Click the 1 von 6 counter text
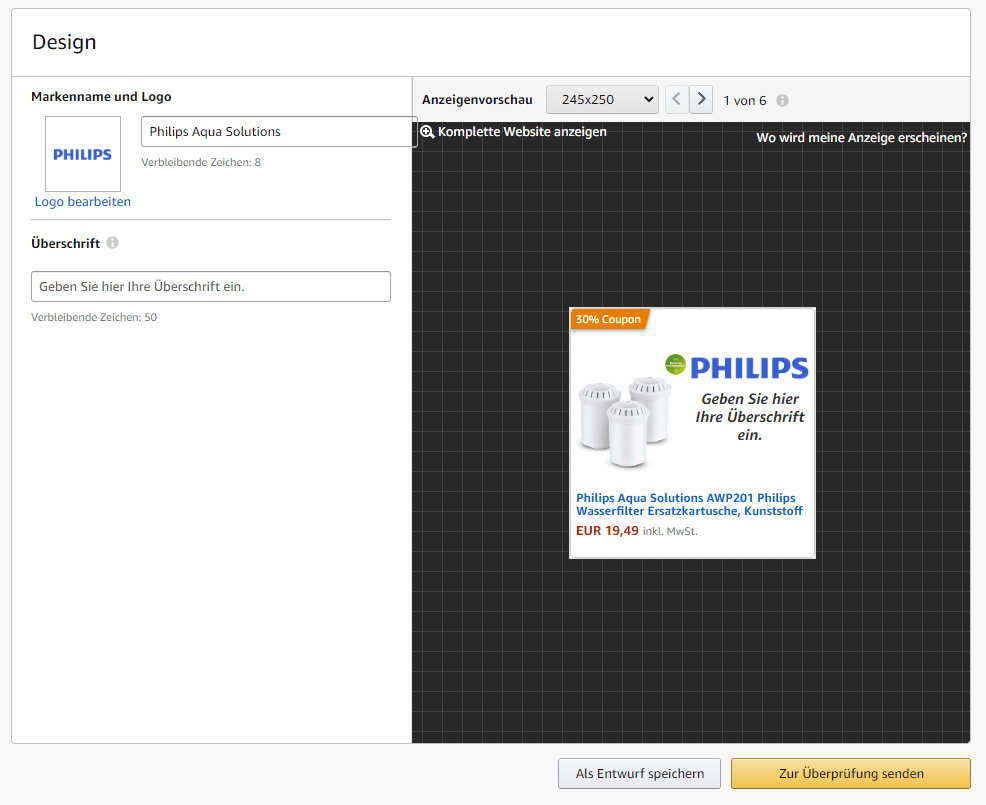986x805 pixels. pos(745,101)
